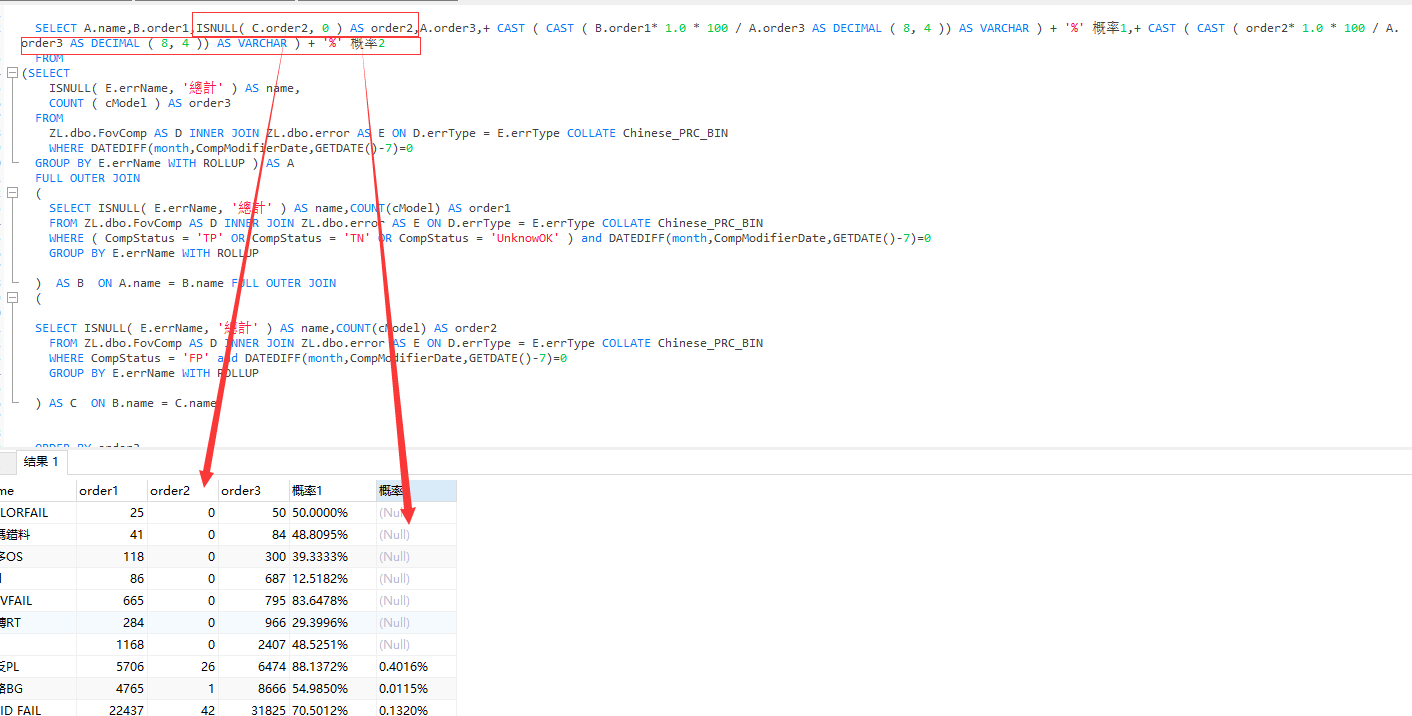Click the 概率1 cell showing 29.3996%
The height and width of the screenshot is (716, 1412).
coord(333,622)
